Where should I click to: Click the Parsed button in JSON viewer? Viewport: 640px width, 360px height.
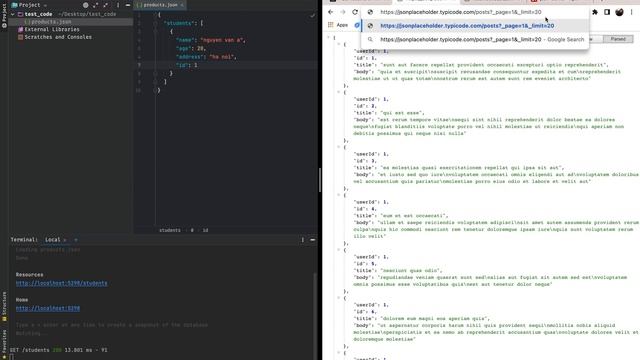[x=618, y=39]
